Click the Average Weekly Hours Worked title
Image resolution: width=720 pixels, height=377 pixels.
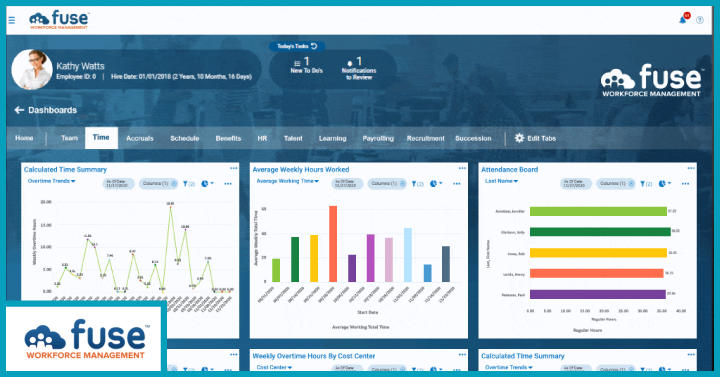tap(301, 169)
